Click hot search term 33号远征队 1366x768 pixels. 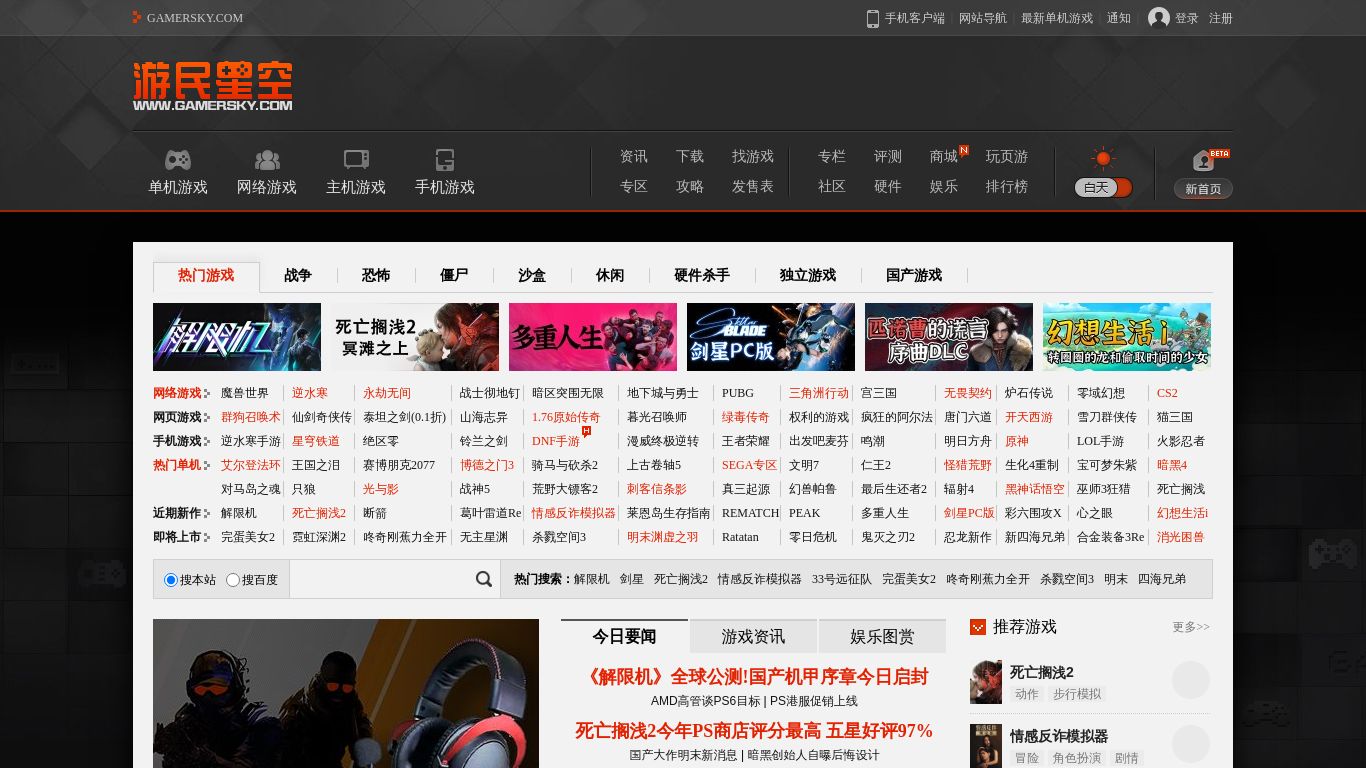coord(842,579)
